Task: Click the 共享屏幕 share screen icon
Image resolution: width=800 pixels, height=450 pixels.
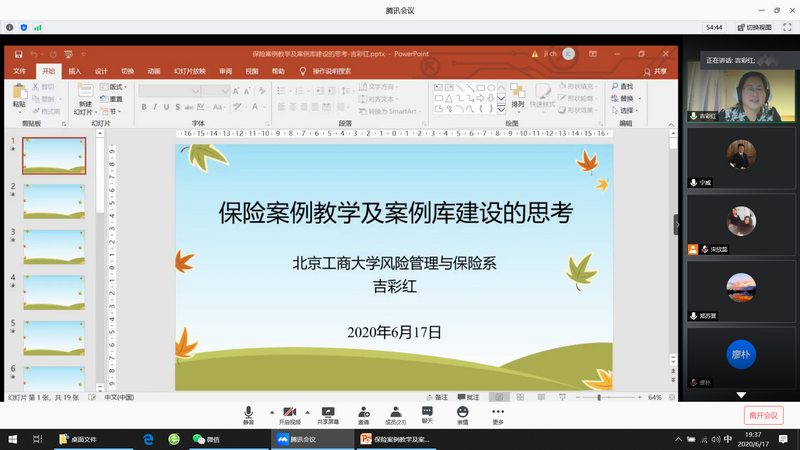Action: pos(327,414)
